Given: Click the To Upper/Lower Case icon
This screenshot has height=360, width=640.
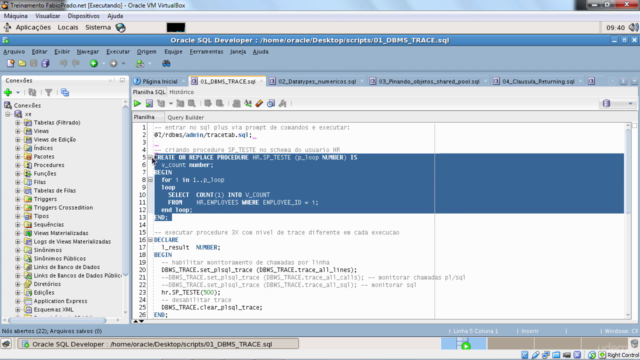Looking at the screenshot, I should 248,103.
